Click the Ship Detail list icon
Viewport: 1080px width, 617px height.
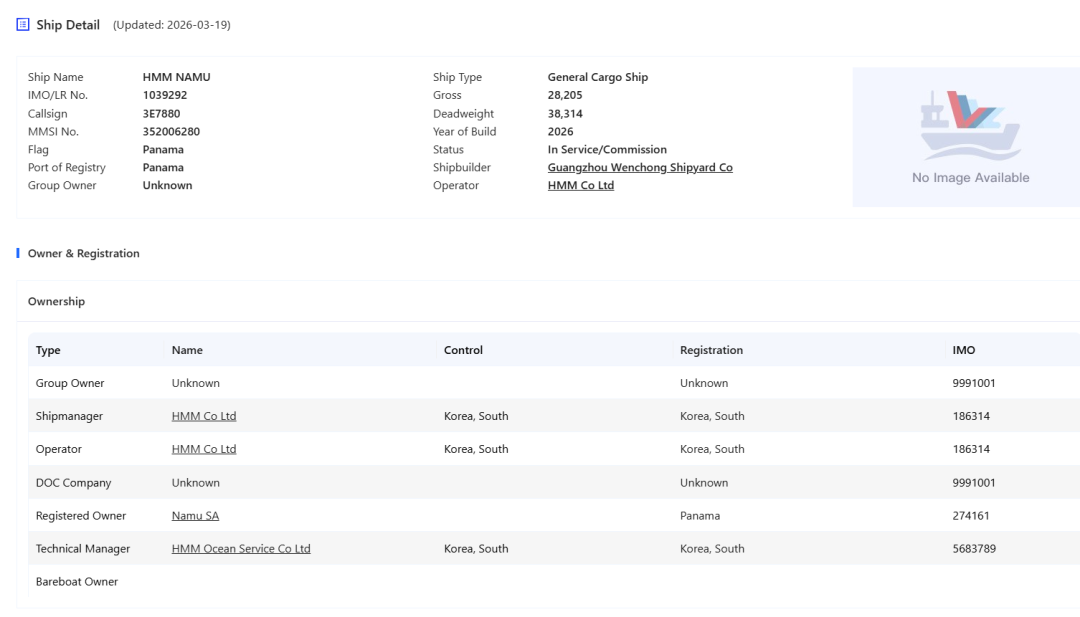point(23,25)
